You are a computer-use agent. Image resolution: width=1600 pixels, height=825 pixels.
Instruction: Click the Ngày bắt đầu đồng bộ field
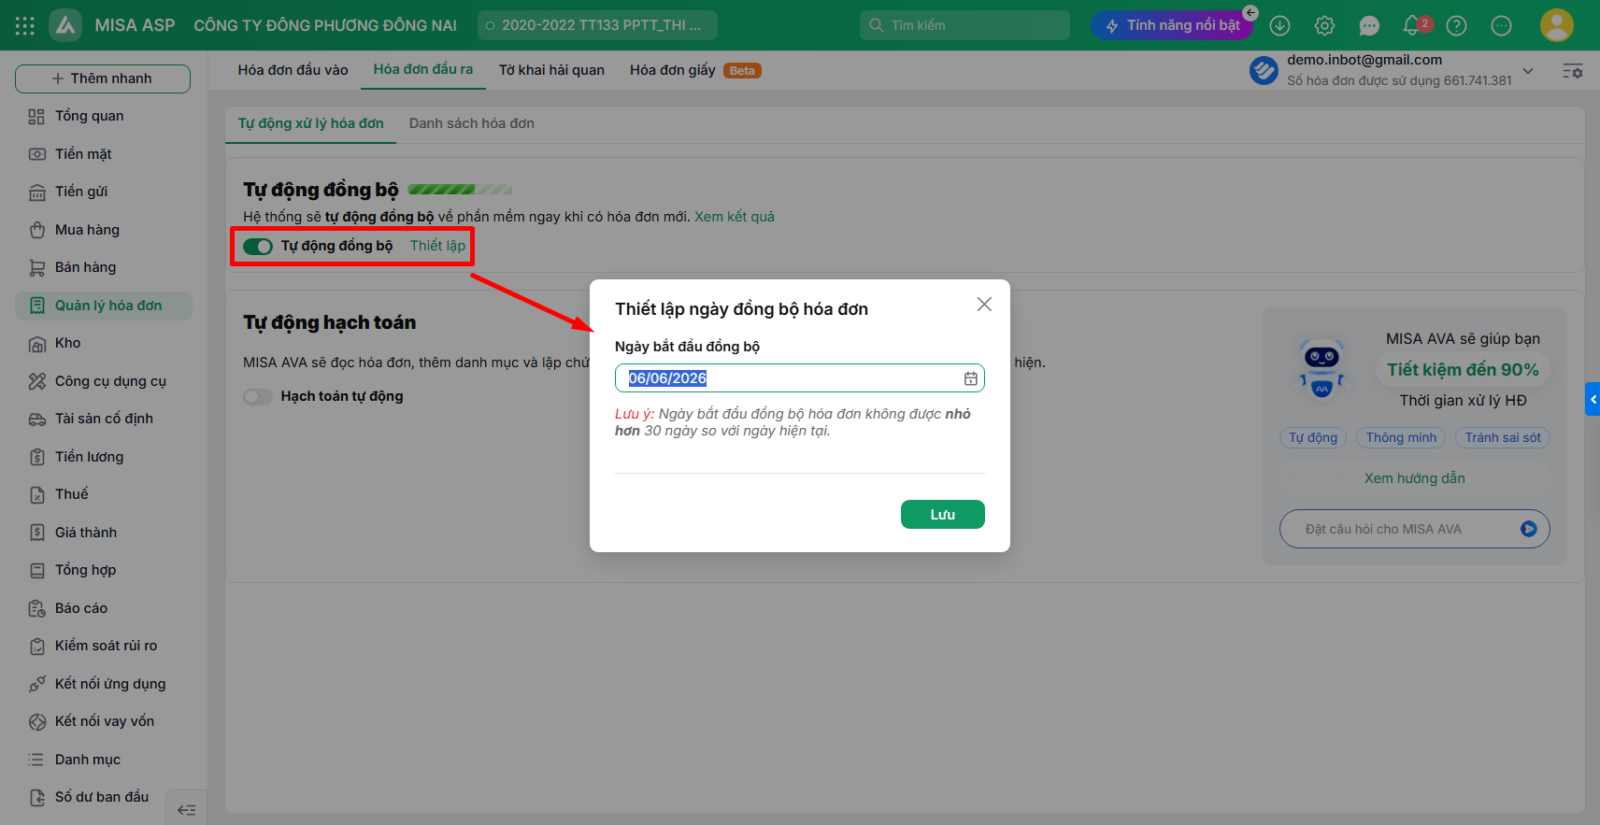[799, 378]
